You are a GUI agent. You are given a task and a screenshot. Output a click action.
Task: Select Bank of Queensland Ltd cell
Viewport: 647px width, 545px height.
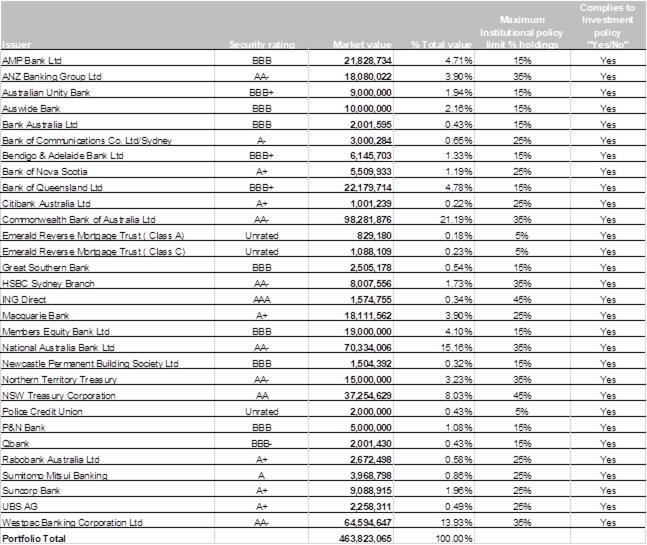point(52,188)
